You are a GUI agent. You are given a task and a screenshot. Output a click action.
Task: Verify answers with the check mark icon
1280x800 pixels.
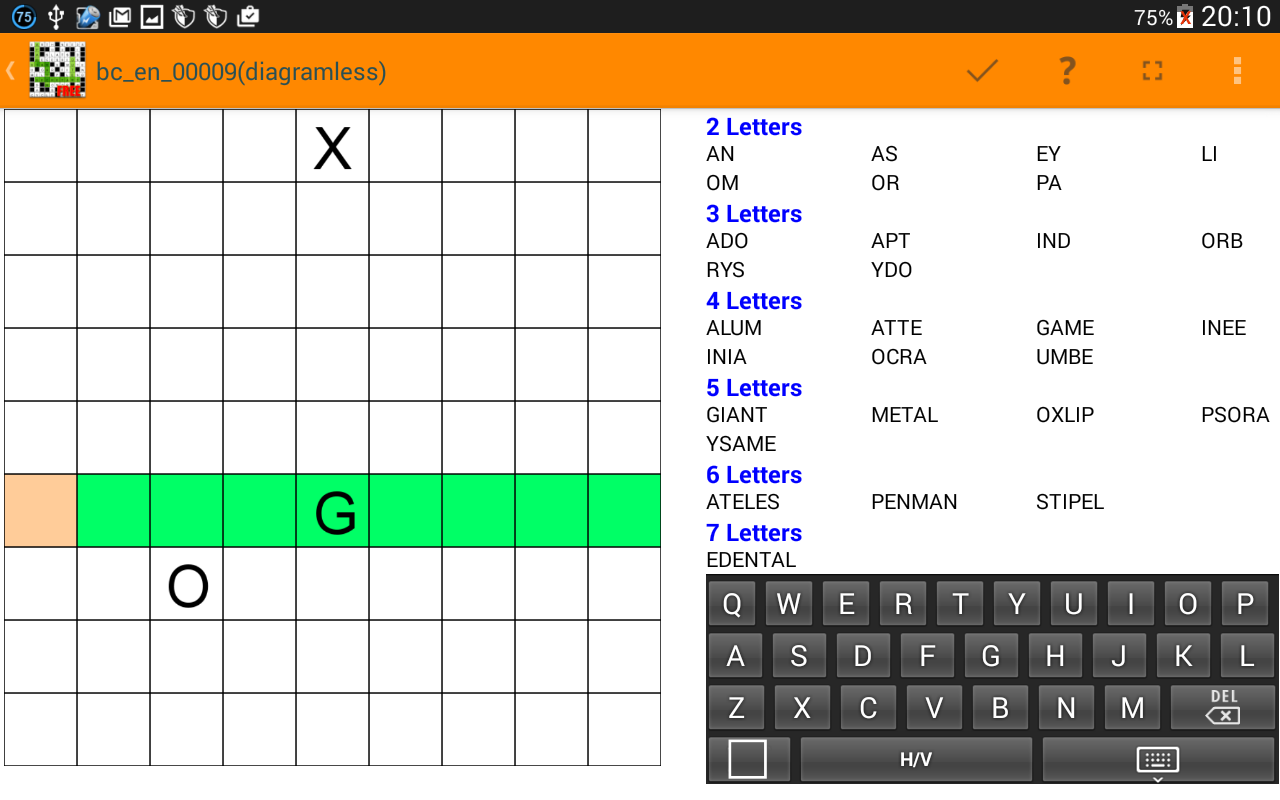click(981, 70)
